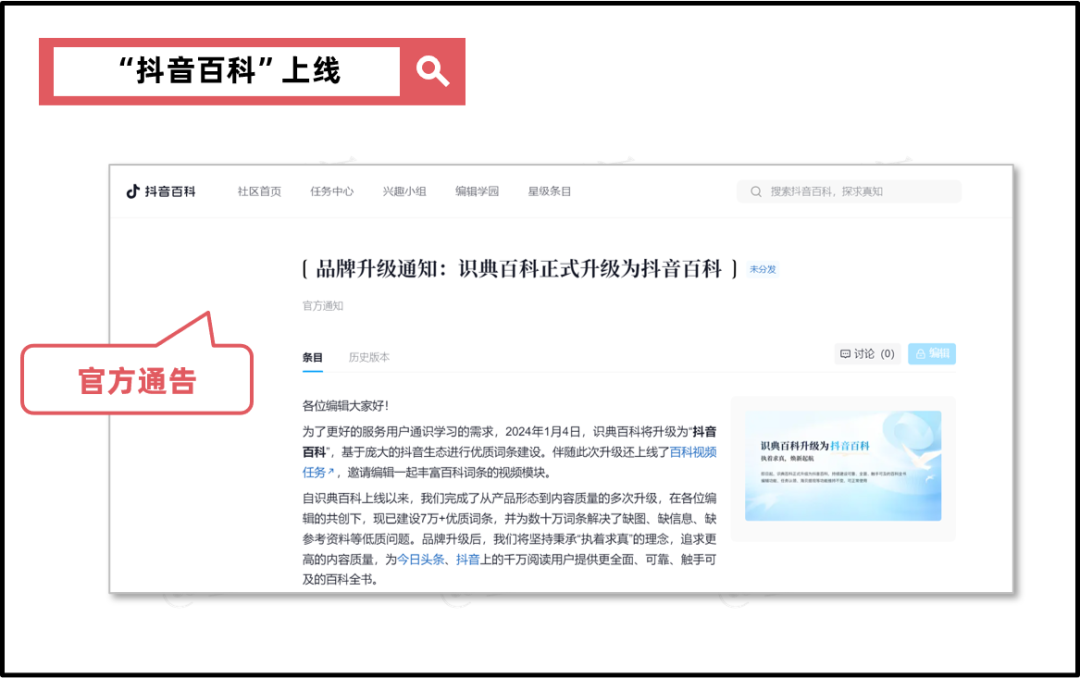Switch to the 历史版本 tab
1080x678 pixels.
click(x=368, y=357)
